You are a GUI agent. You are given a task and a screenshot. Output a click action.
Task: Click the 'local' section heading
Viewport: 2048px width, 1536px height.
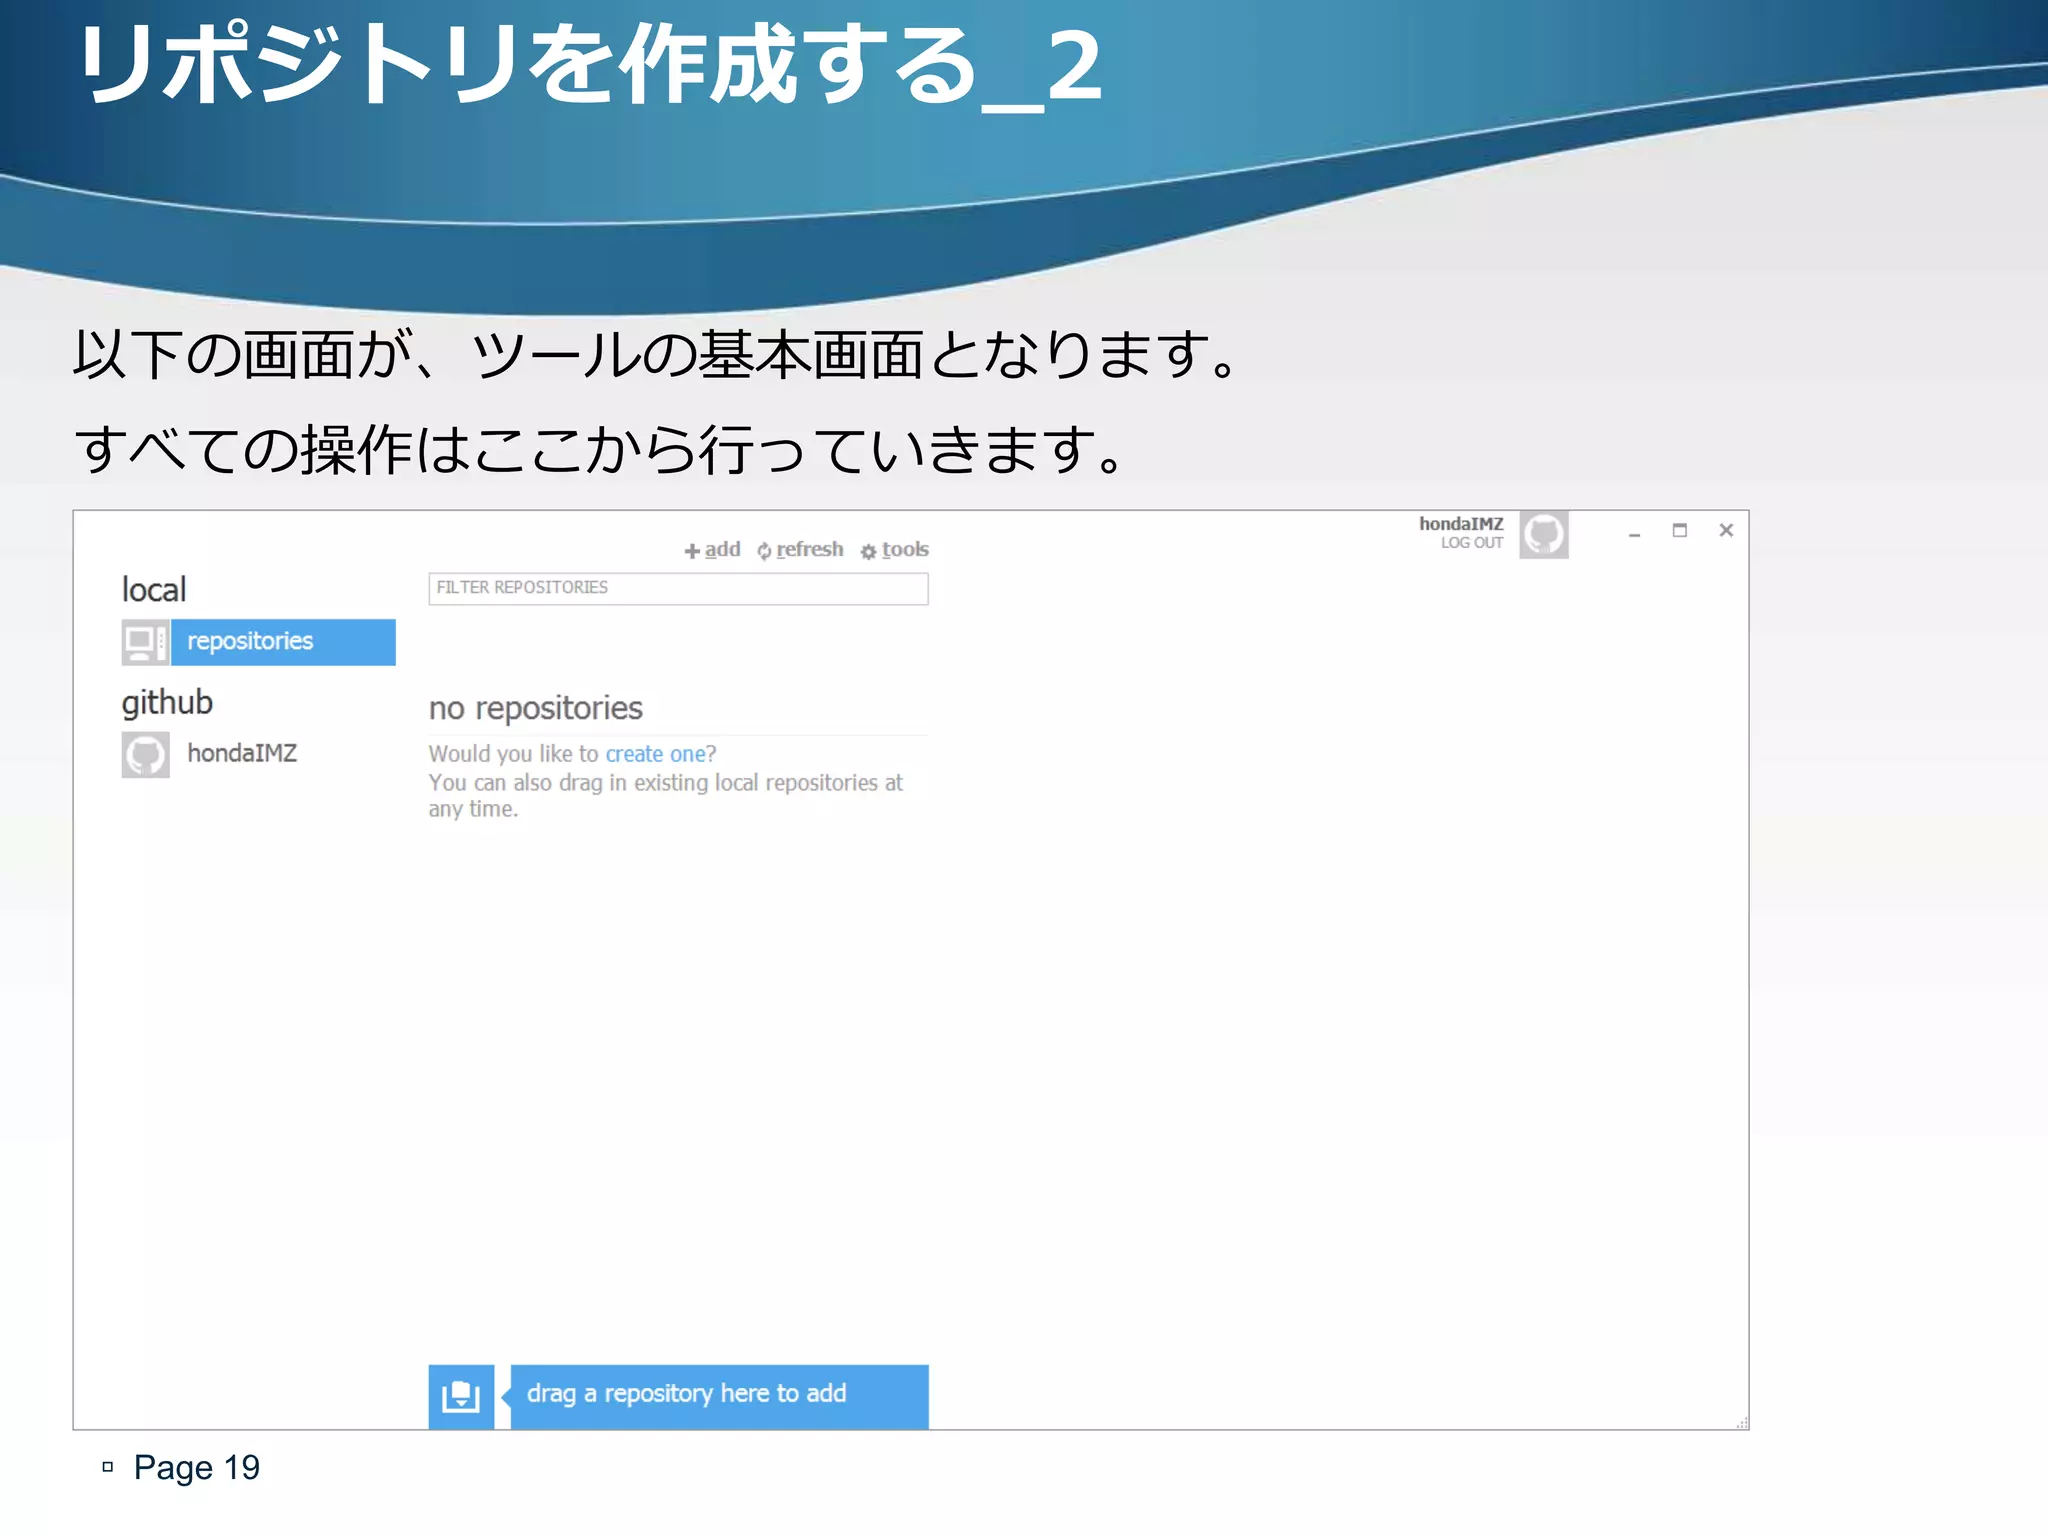click(154, 590)
